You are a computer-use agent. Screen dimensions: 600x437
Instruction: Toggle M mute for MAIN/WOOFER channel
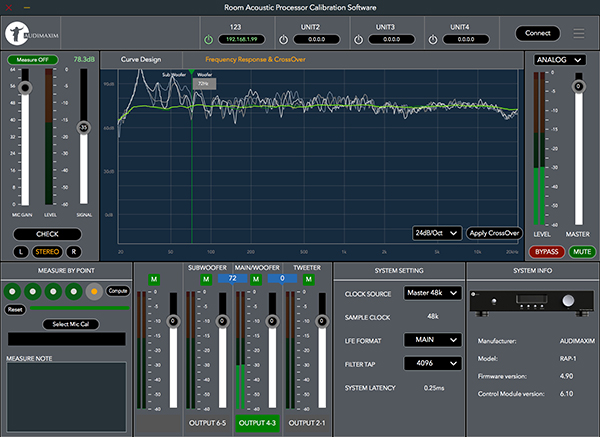256,279
